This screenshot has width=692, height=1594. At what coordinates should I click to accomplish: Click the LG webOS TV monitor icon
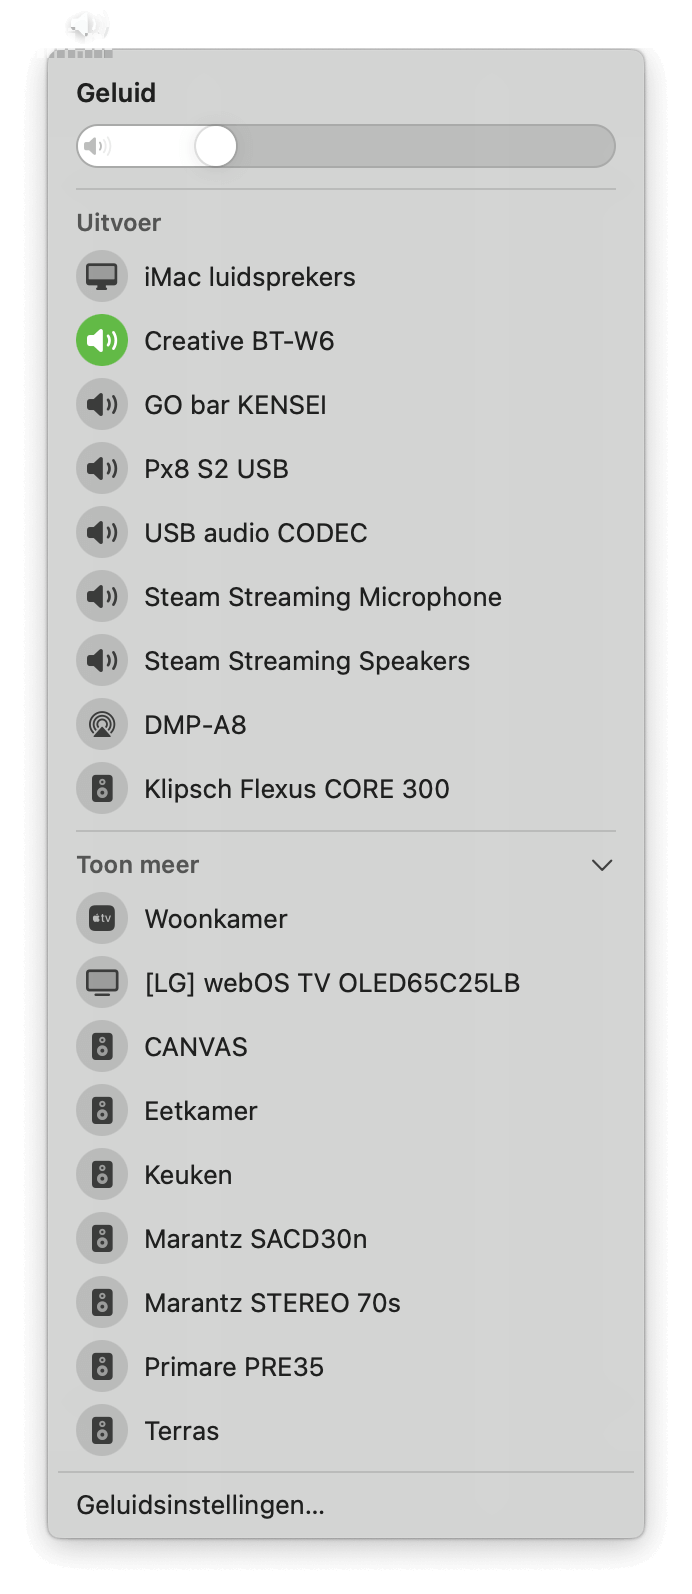pos(102,983)
